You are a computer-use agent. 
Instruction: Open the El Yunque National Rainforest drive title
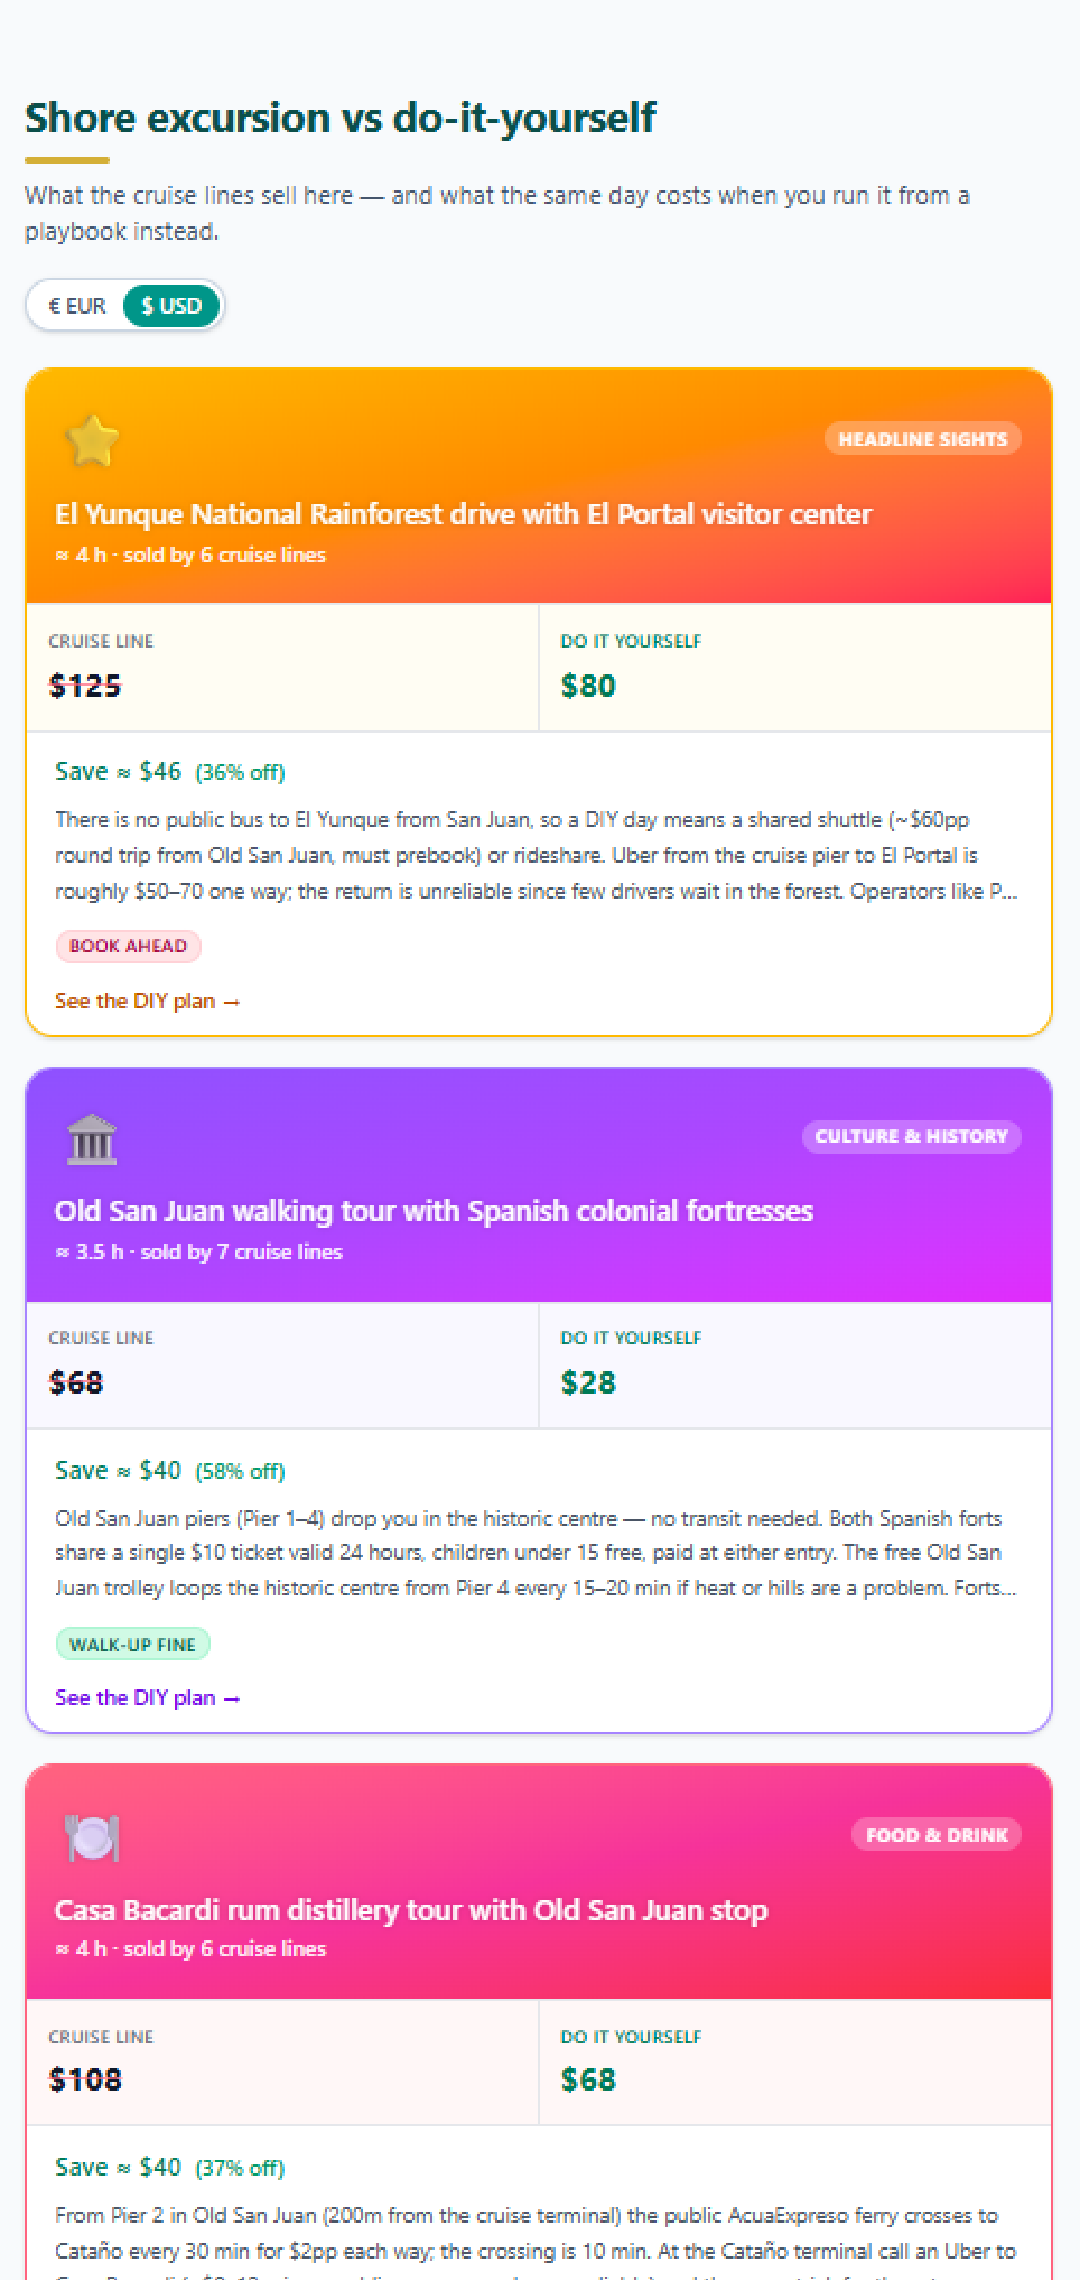[x=463, y=514]
